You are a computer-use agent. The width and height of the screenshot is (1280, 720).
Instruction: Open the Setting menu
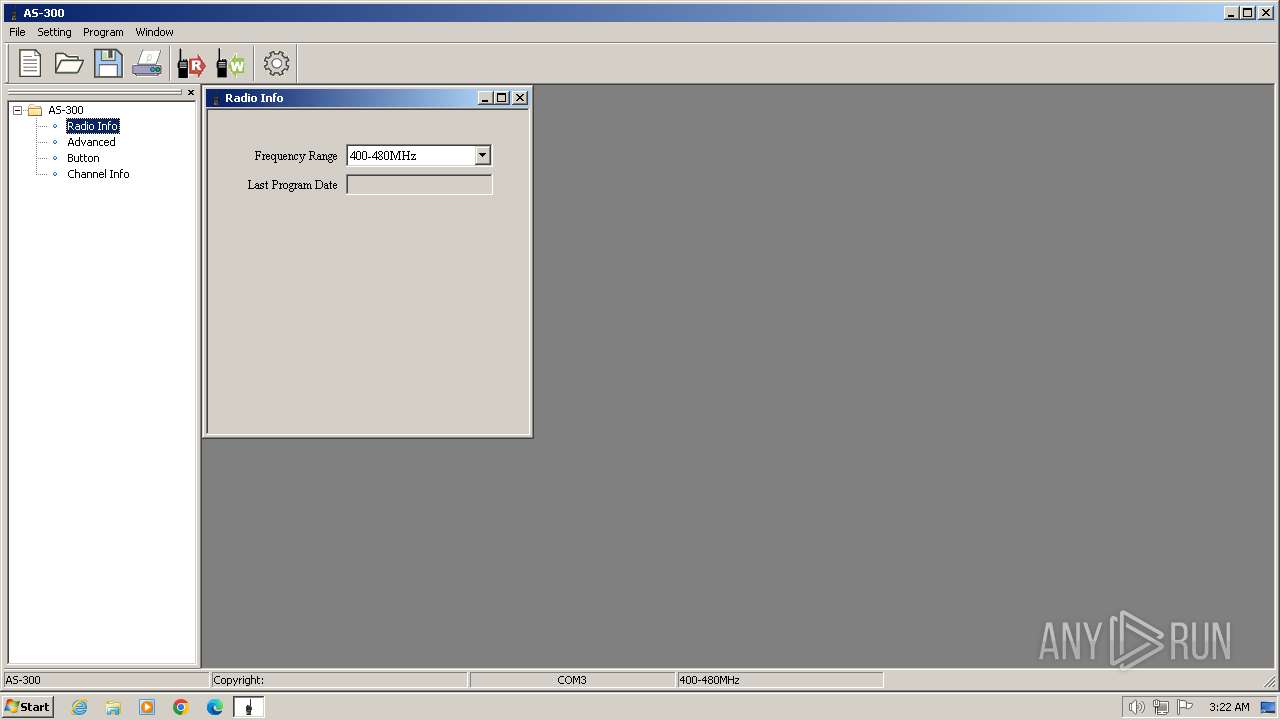click(54, 32)
